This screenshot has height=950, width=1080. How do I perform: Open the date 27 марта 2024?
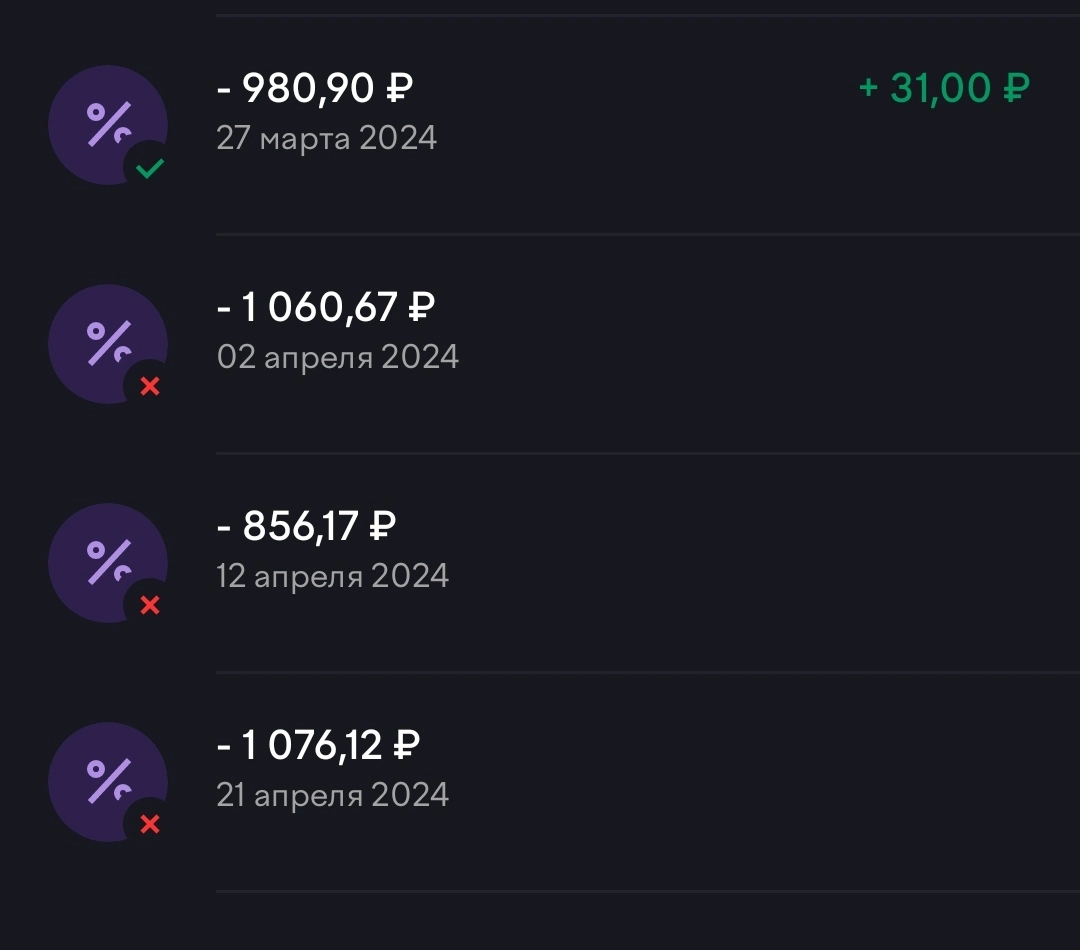pos(326,138)
